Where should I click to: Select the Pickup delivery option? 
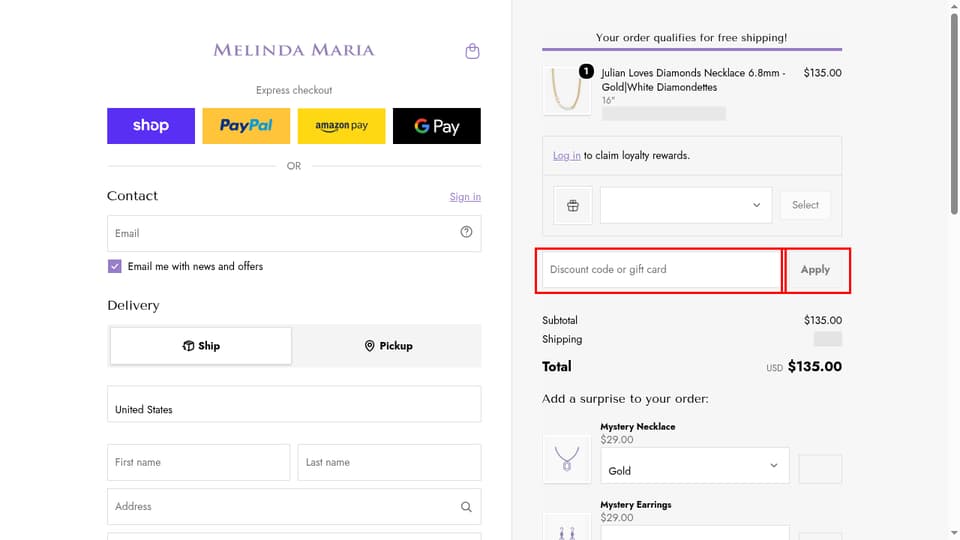(388, 346)
